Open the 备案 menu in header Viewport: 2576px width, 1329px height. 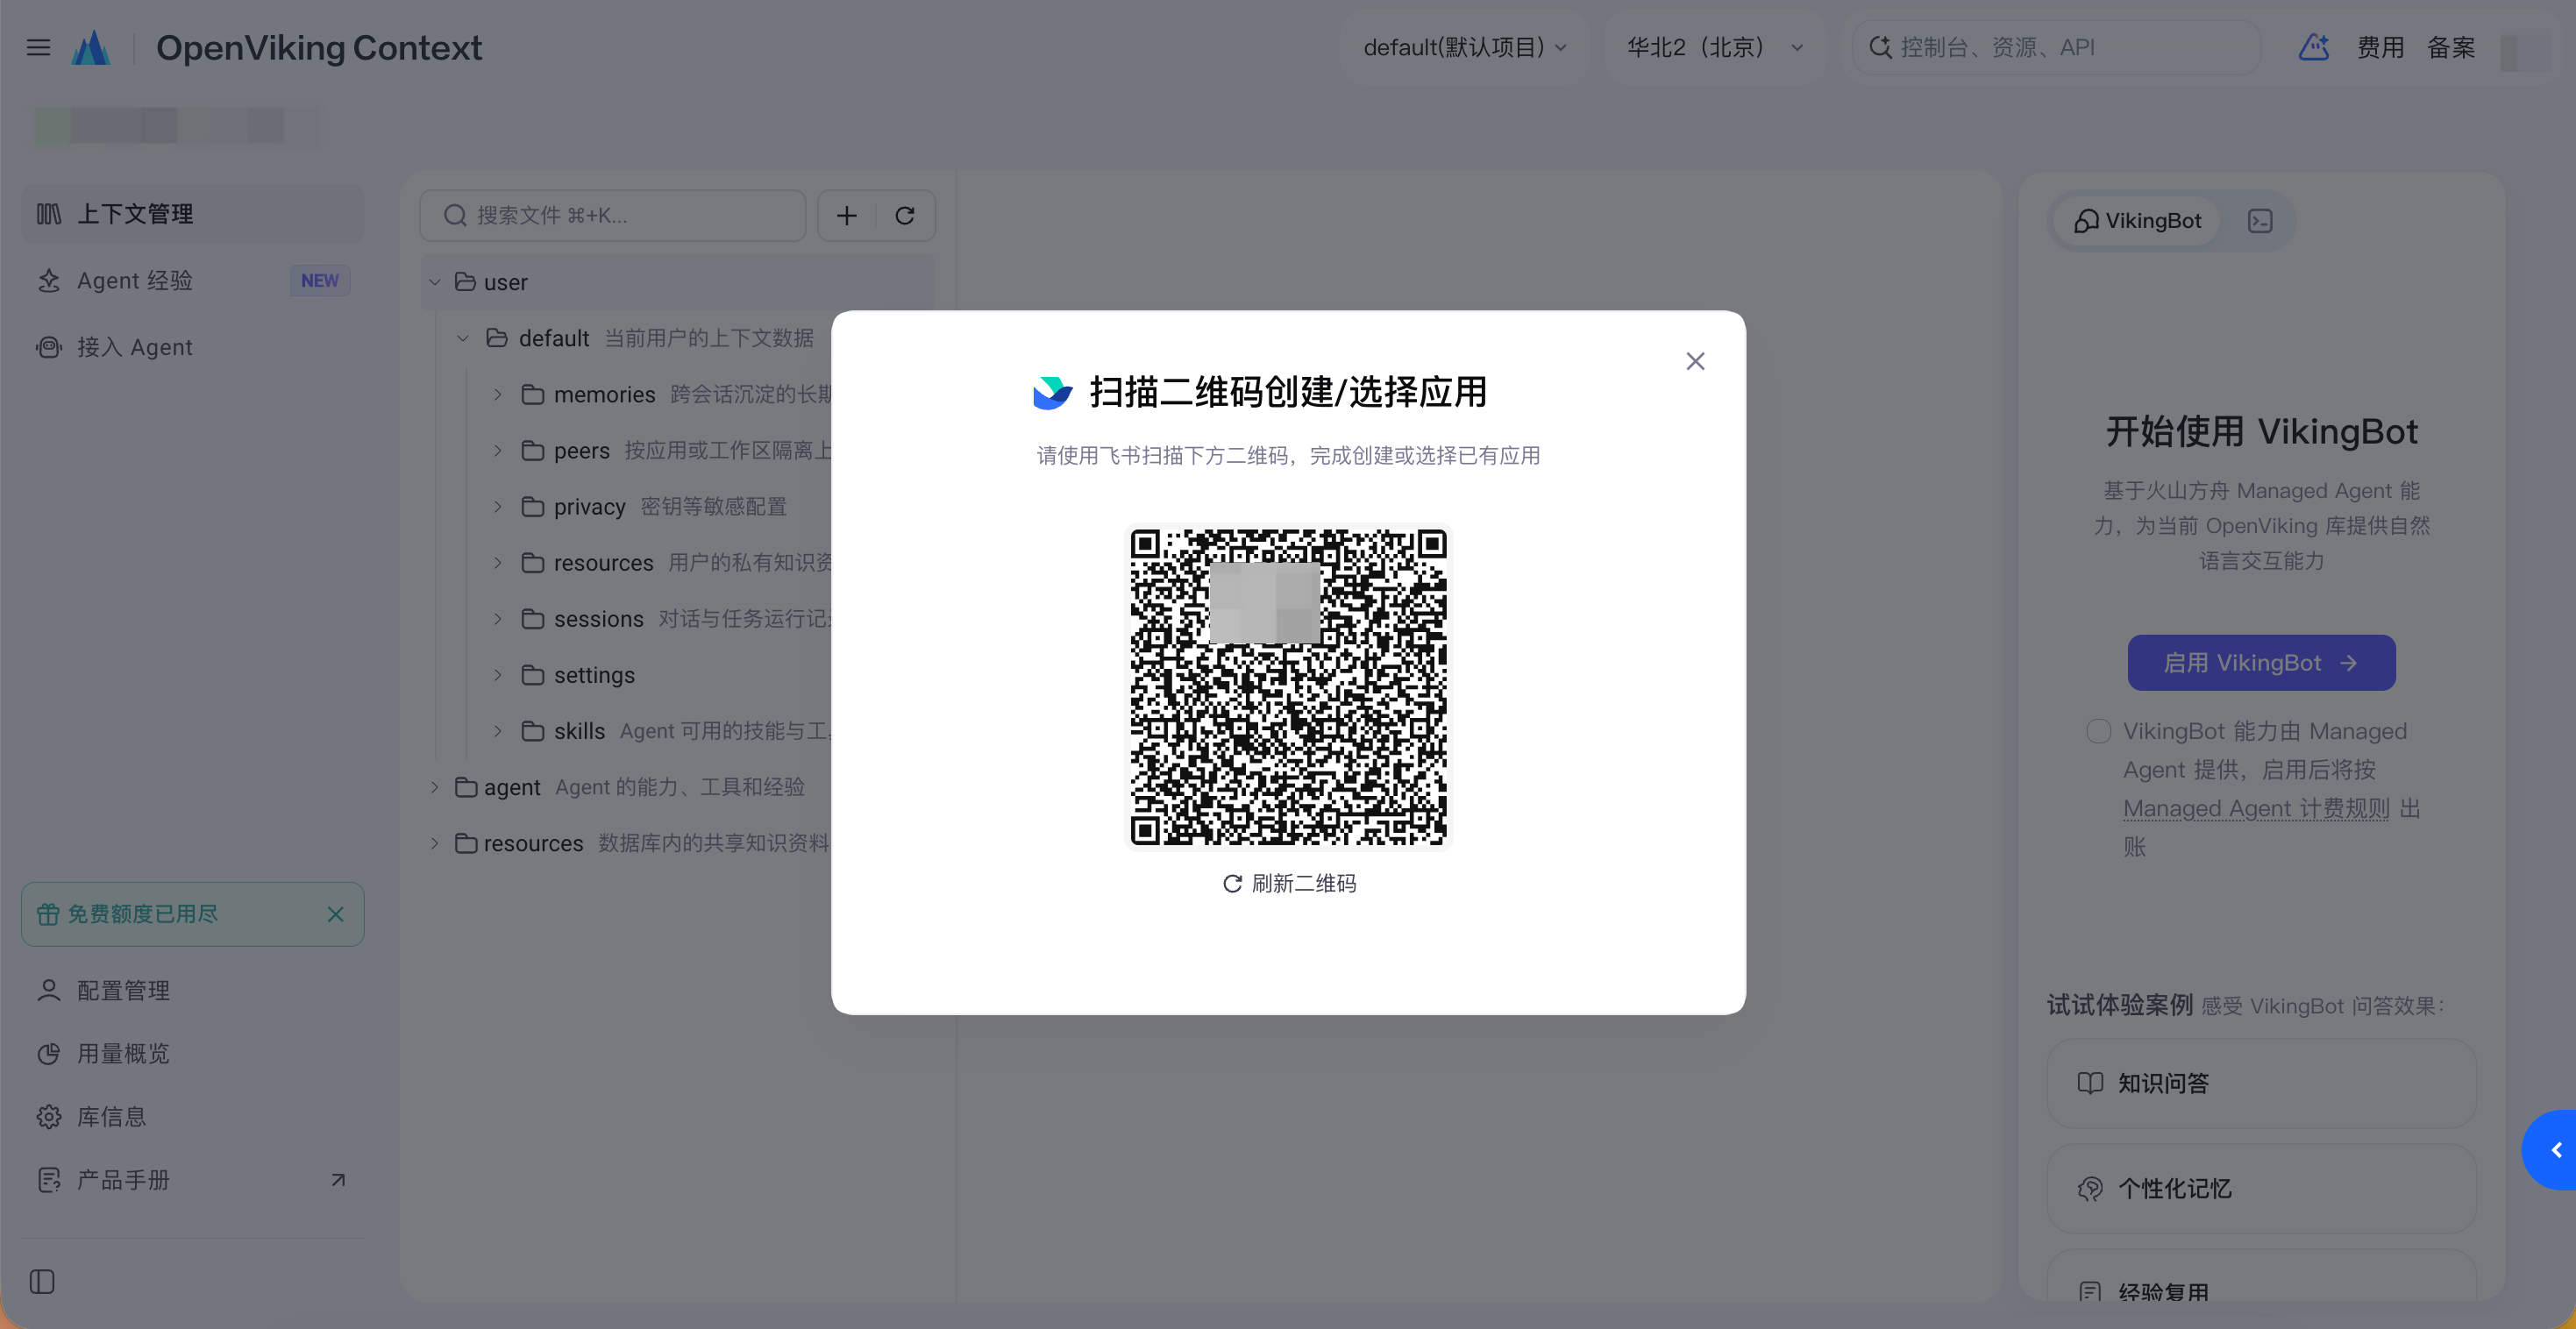tap(2451, 47)
